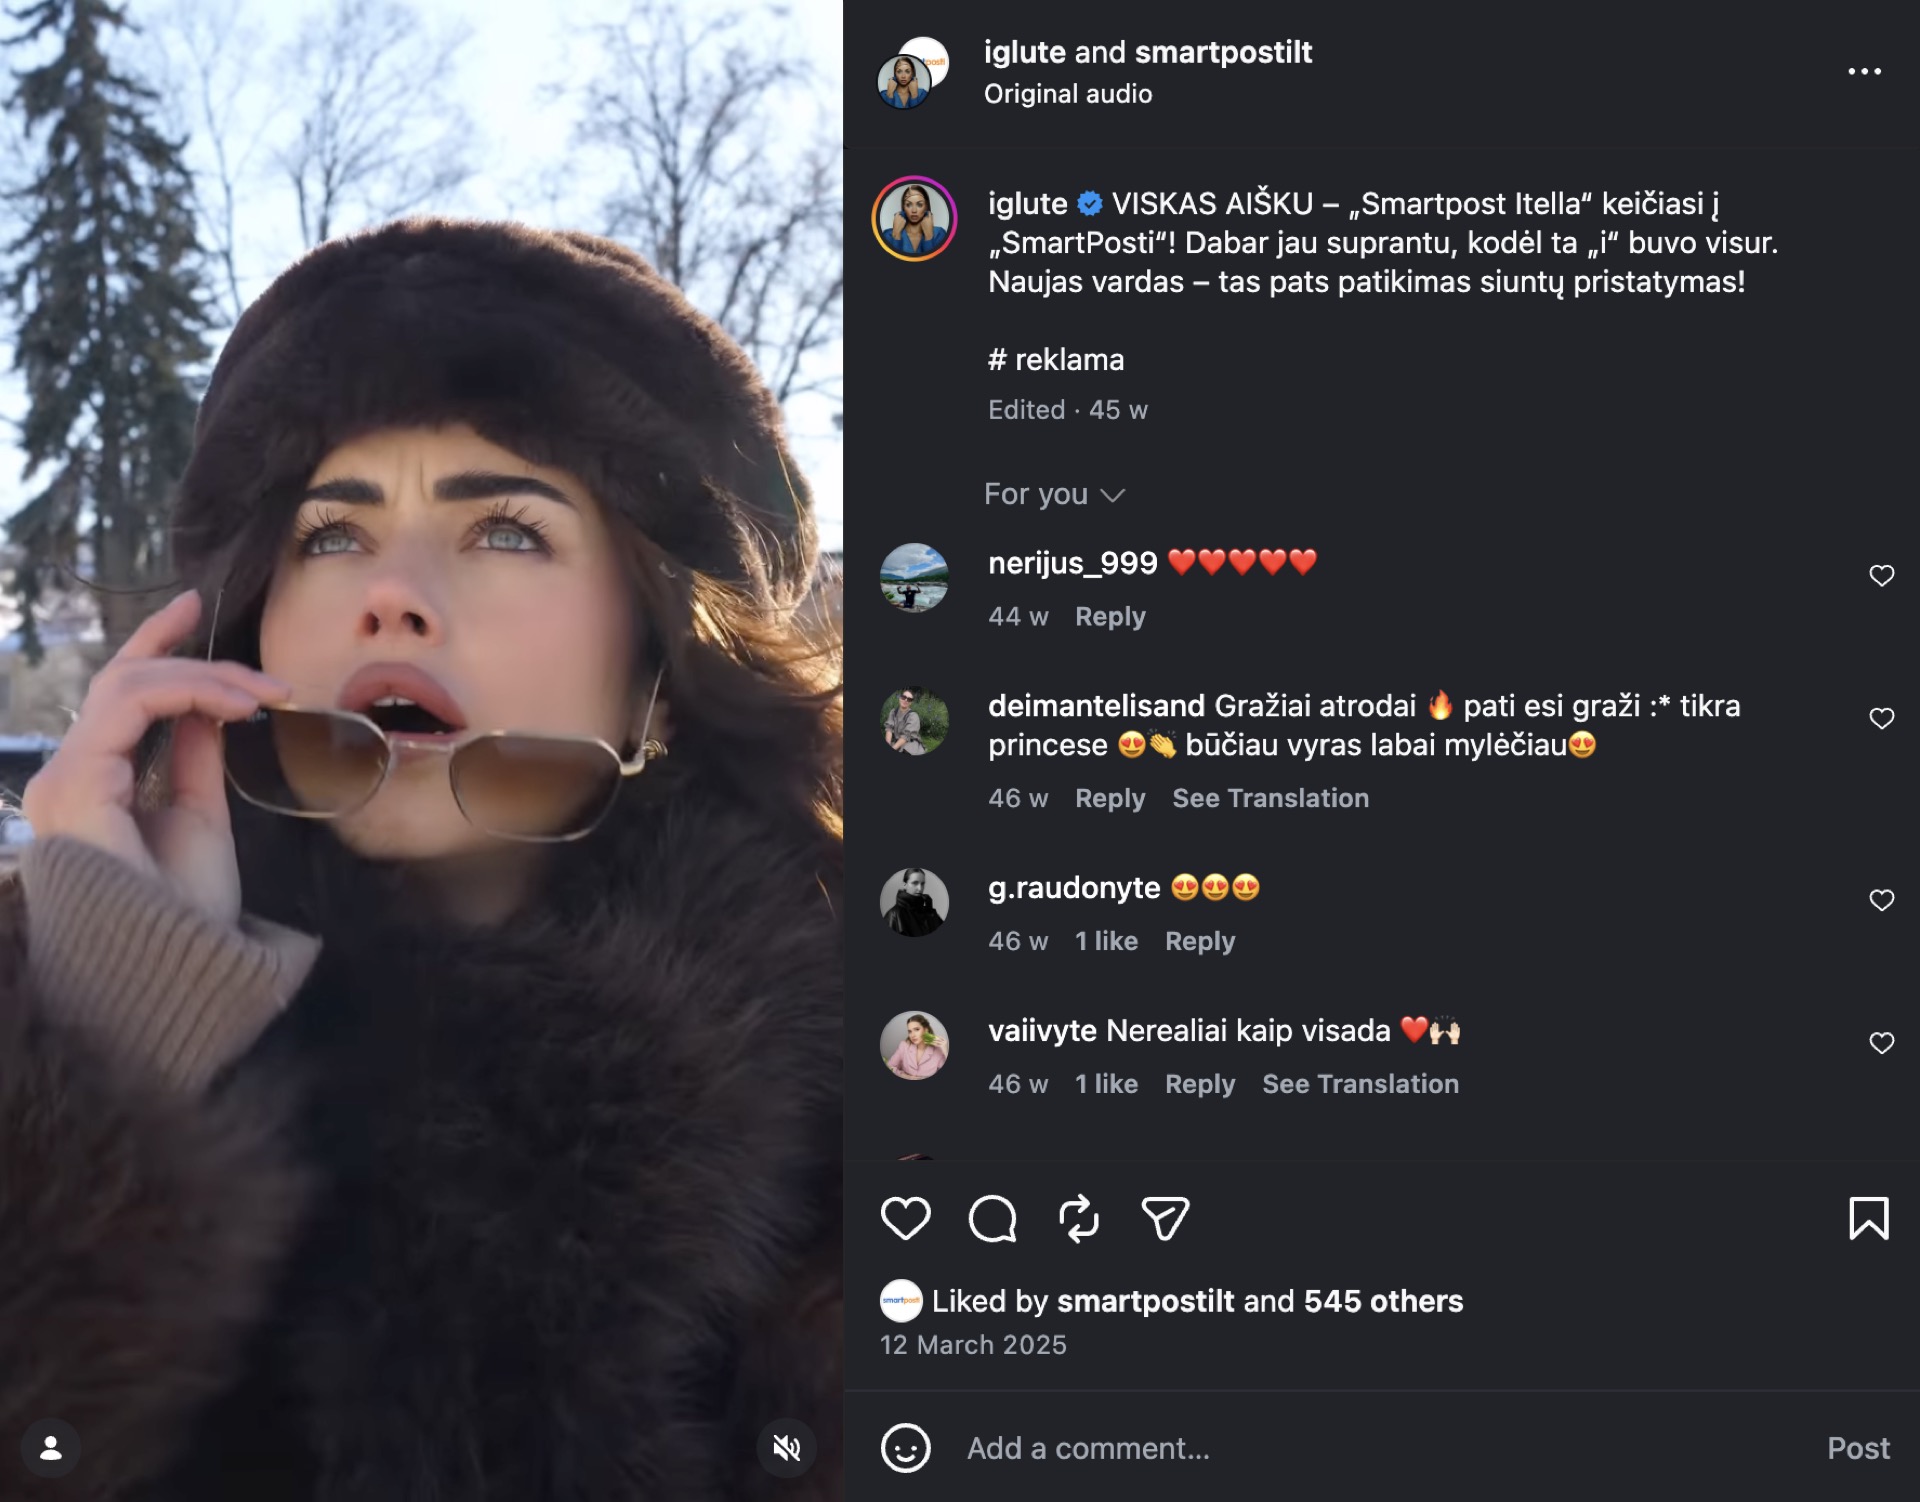Like the vaiivyte comment
The width and height of the screenshot is (1920, 1502).
tap(1881, 1043)
